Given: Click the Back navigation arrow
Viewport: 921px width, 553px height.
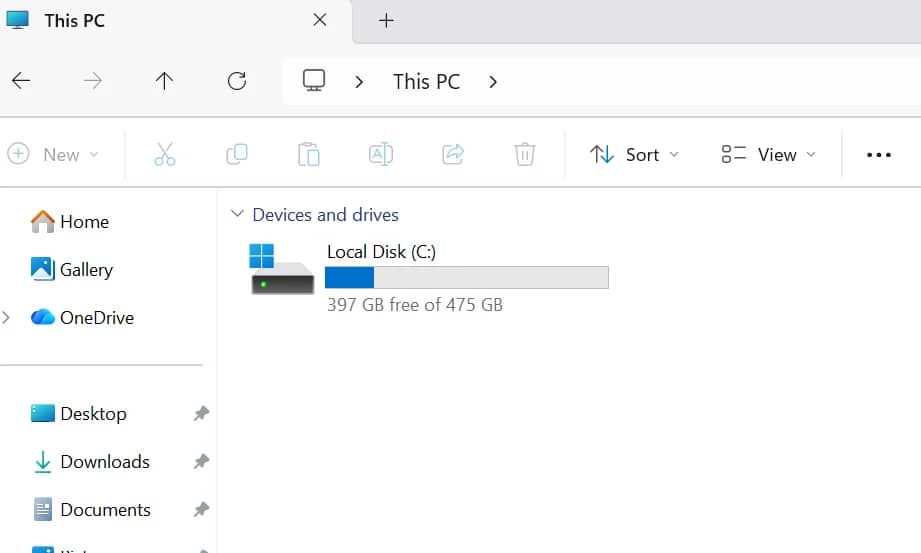Looking at the screenshot, I should pos(21,81).
